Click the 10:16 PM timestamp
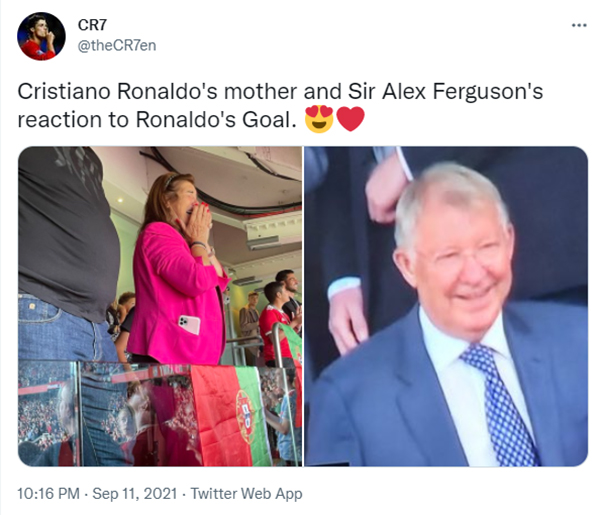The image size is (600, 515). pos(49,494)
